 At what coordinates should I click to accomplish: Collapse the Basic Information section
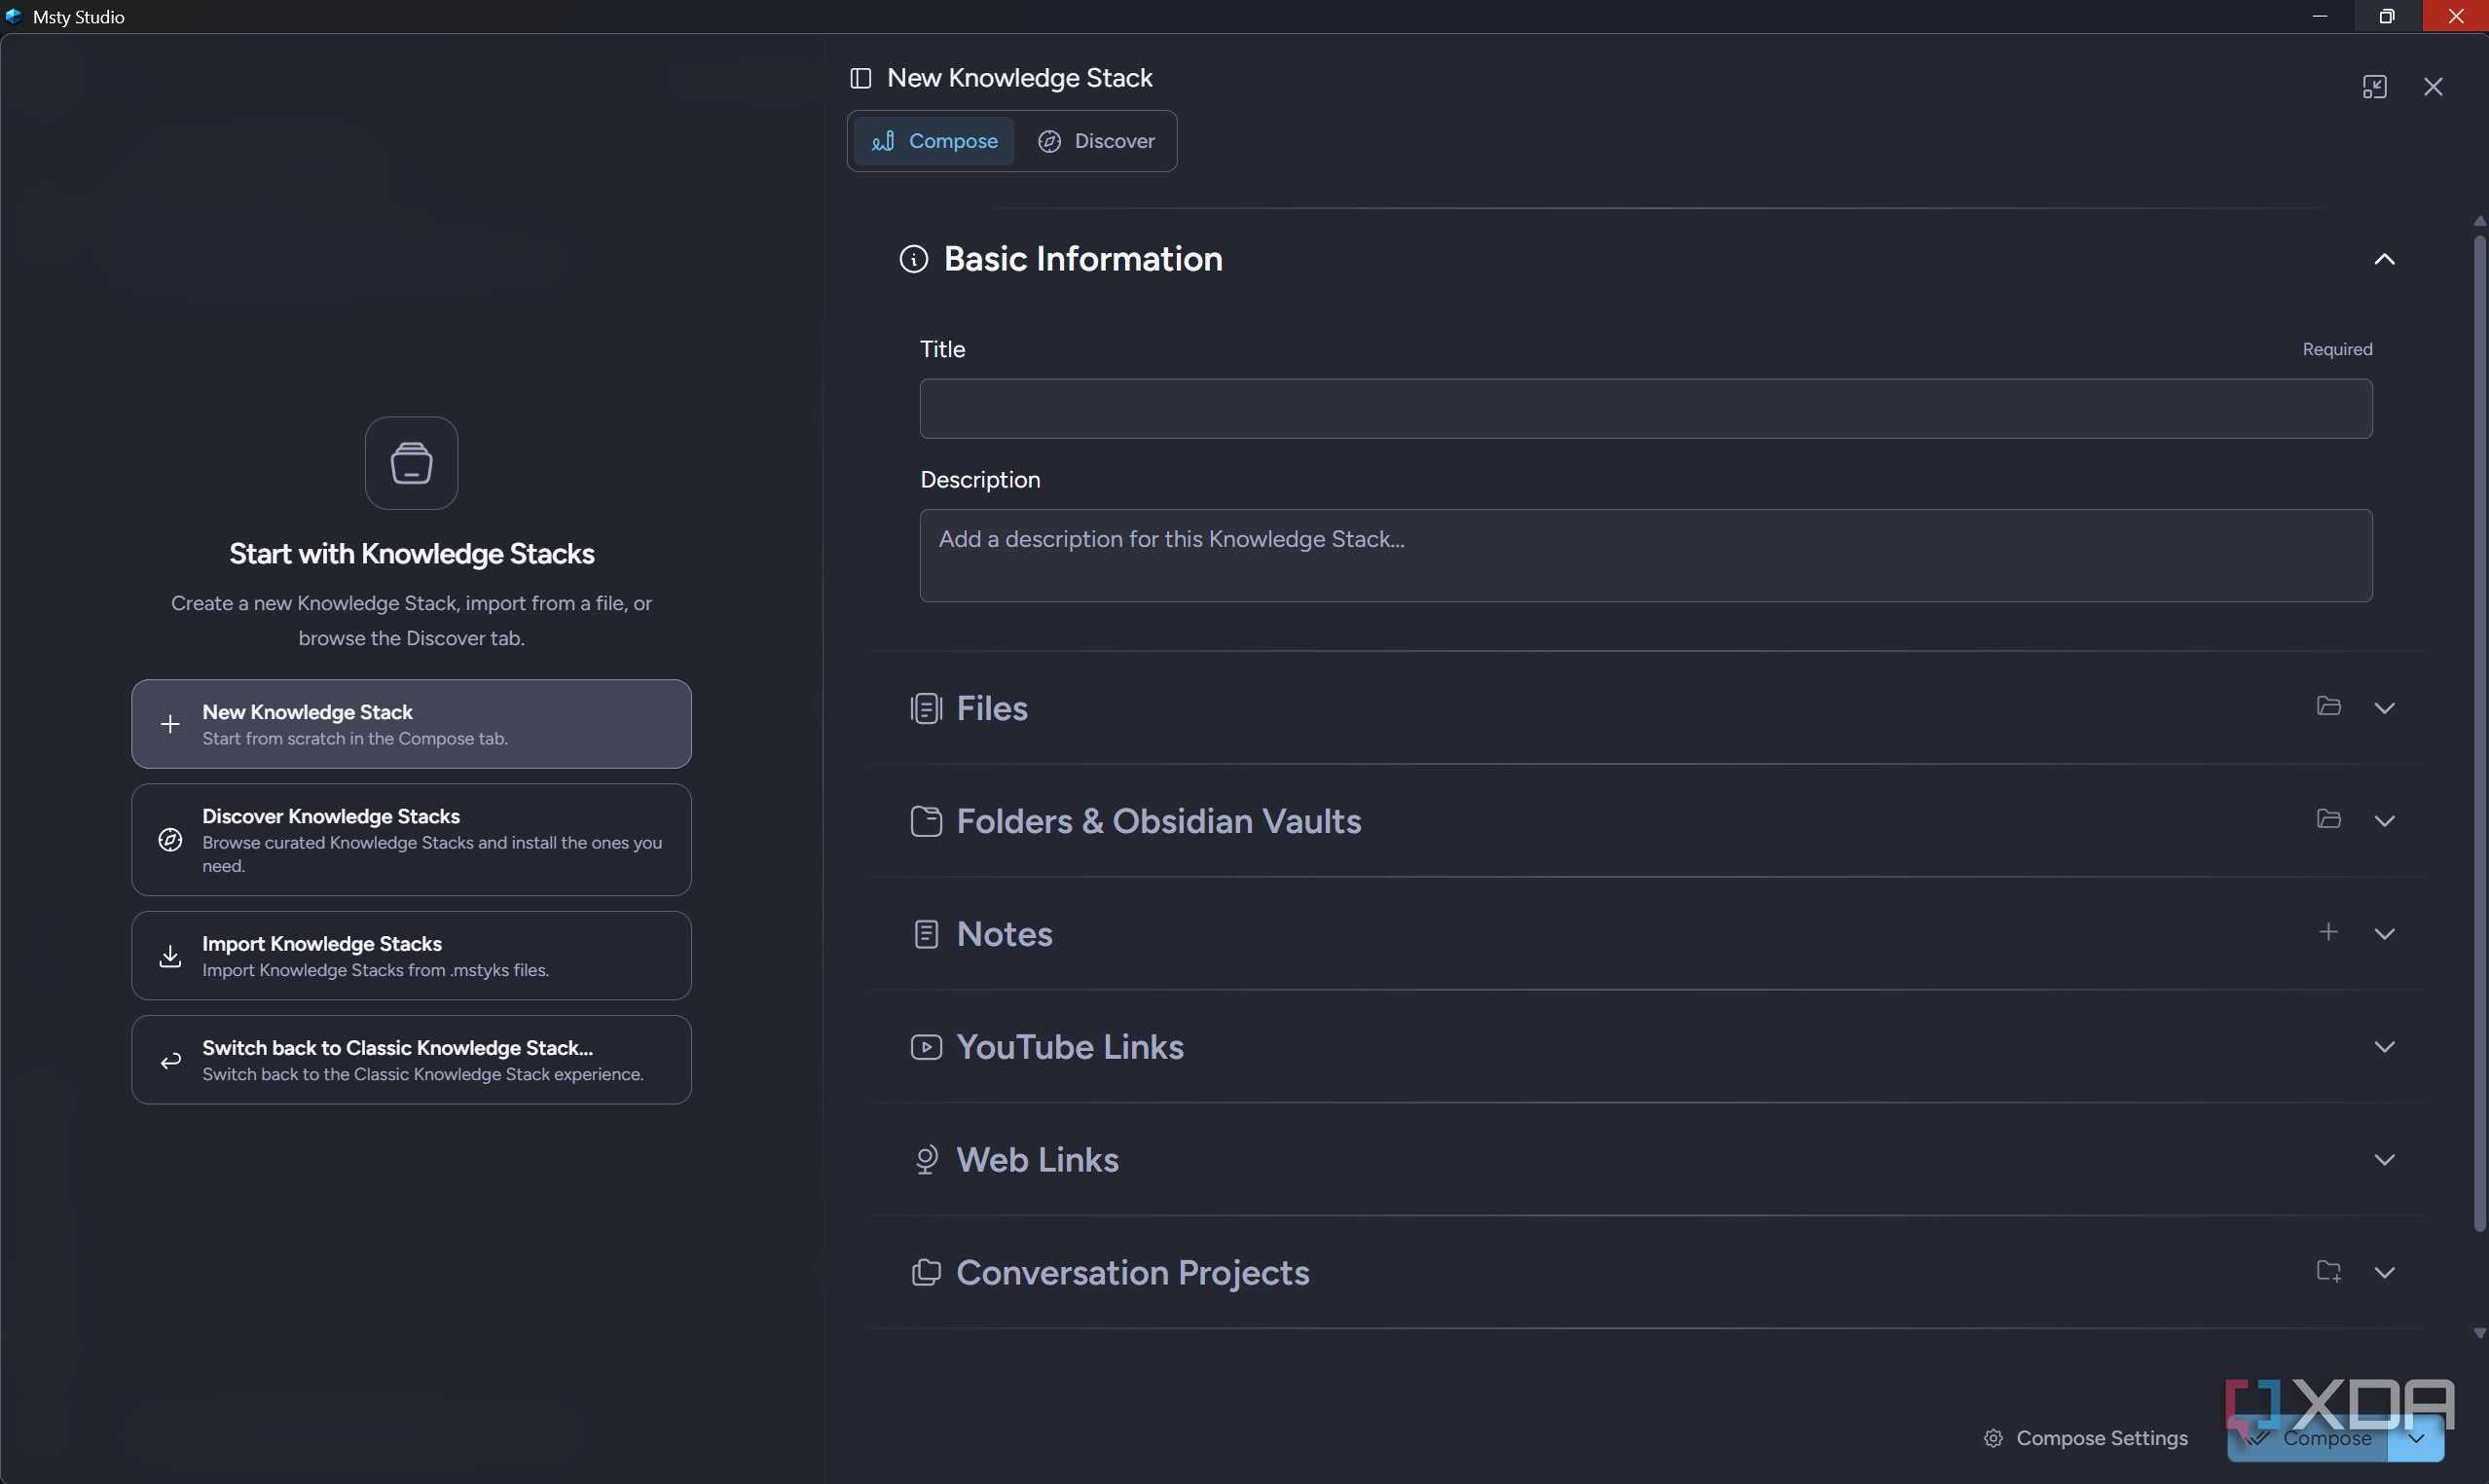point(2384,259)
